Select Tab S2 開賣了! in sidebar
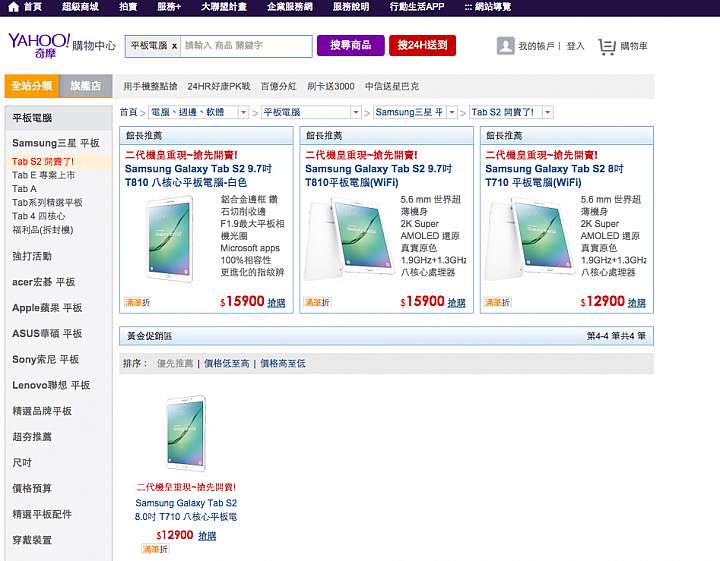This screenshot has width=720, height=561. click(43, 162)
